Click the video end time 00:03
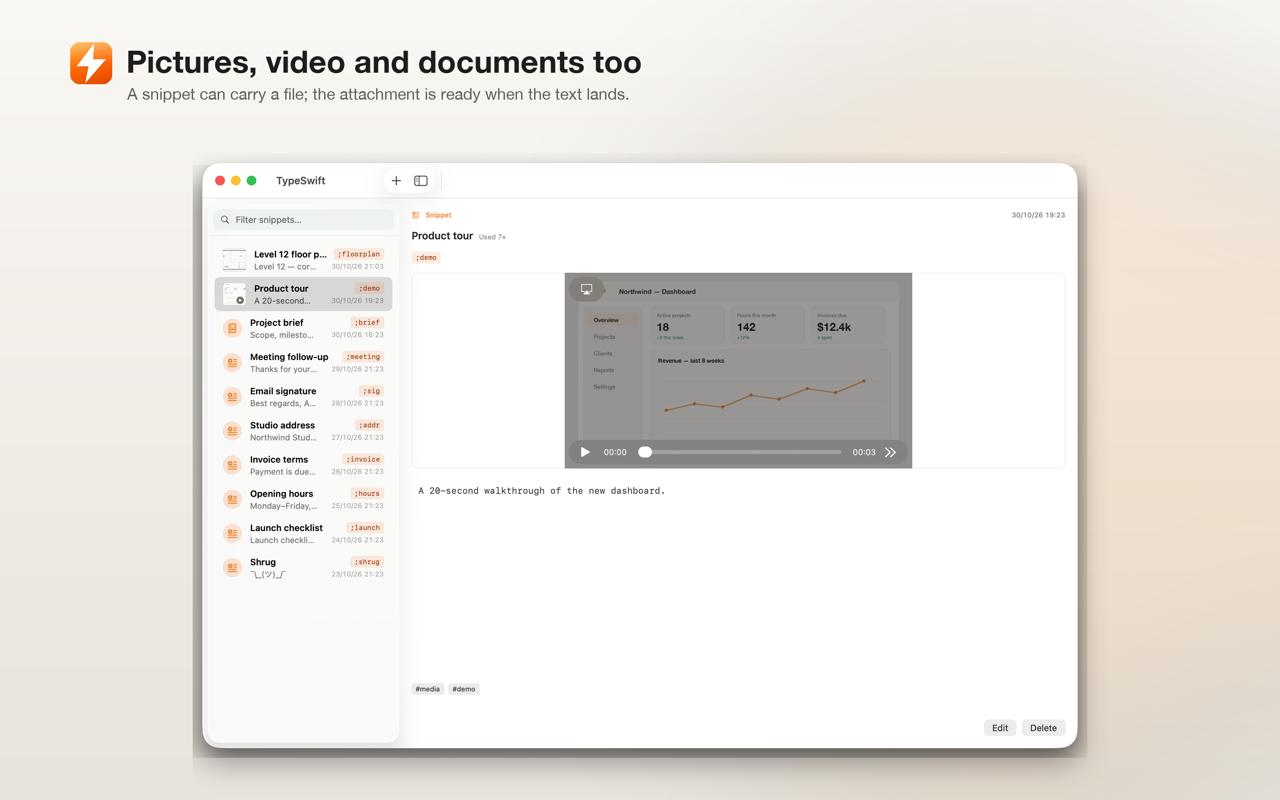1280x800 pixels. click(864, 452)
